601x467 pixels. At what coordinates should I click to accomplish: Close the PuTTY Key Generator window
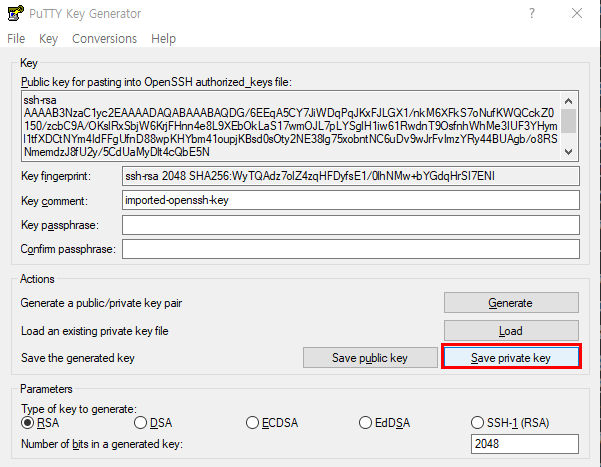click(x=576, y=13)
